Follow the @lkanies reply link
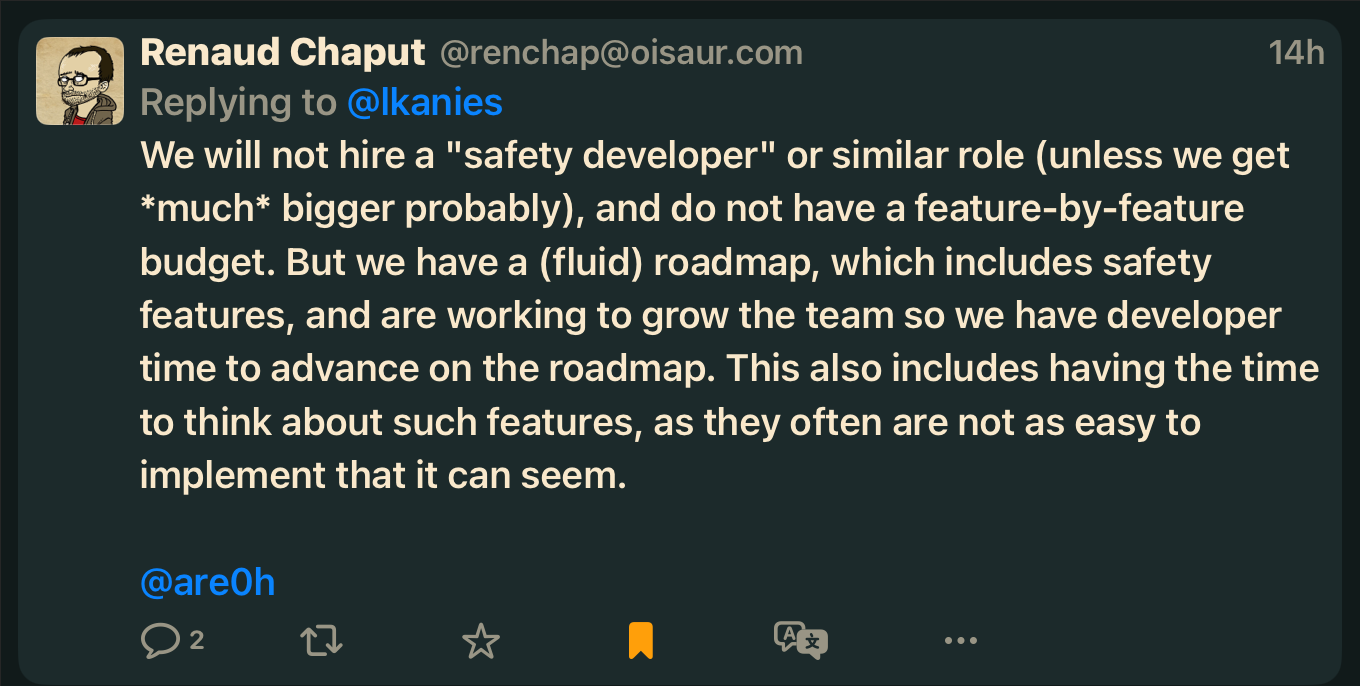The image size is (1360, 686). click(x=424, y=102)
